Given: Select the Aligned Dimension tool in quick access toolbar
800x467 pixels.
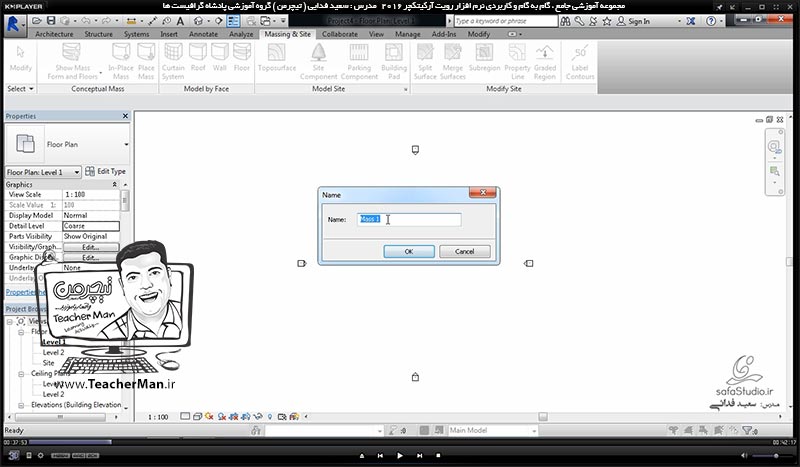Looking at the screenshot, I should point(132,21).
